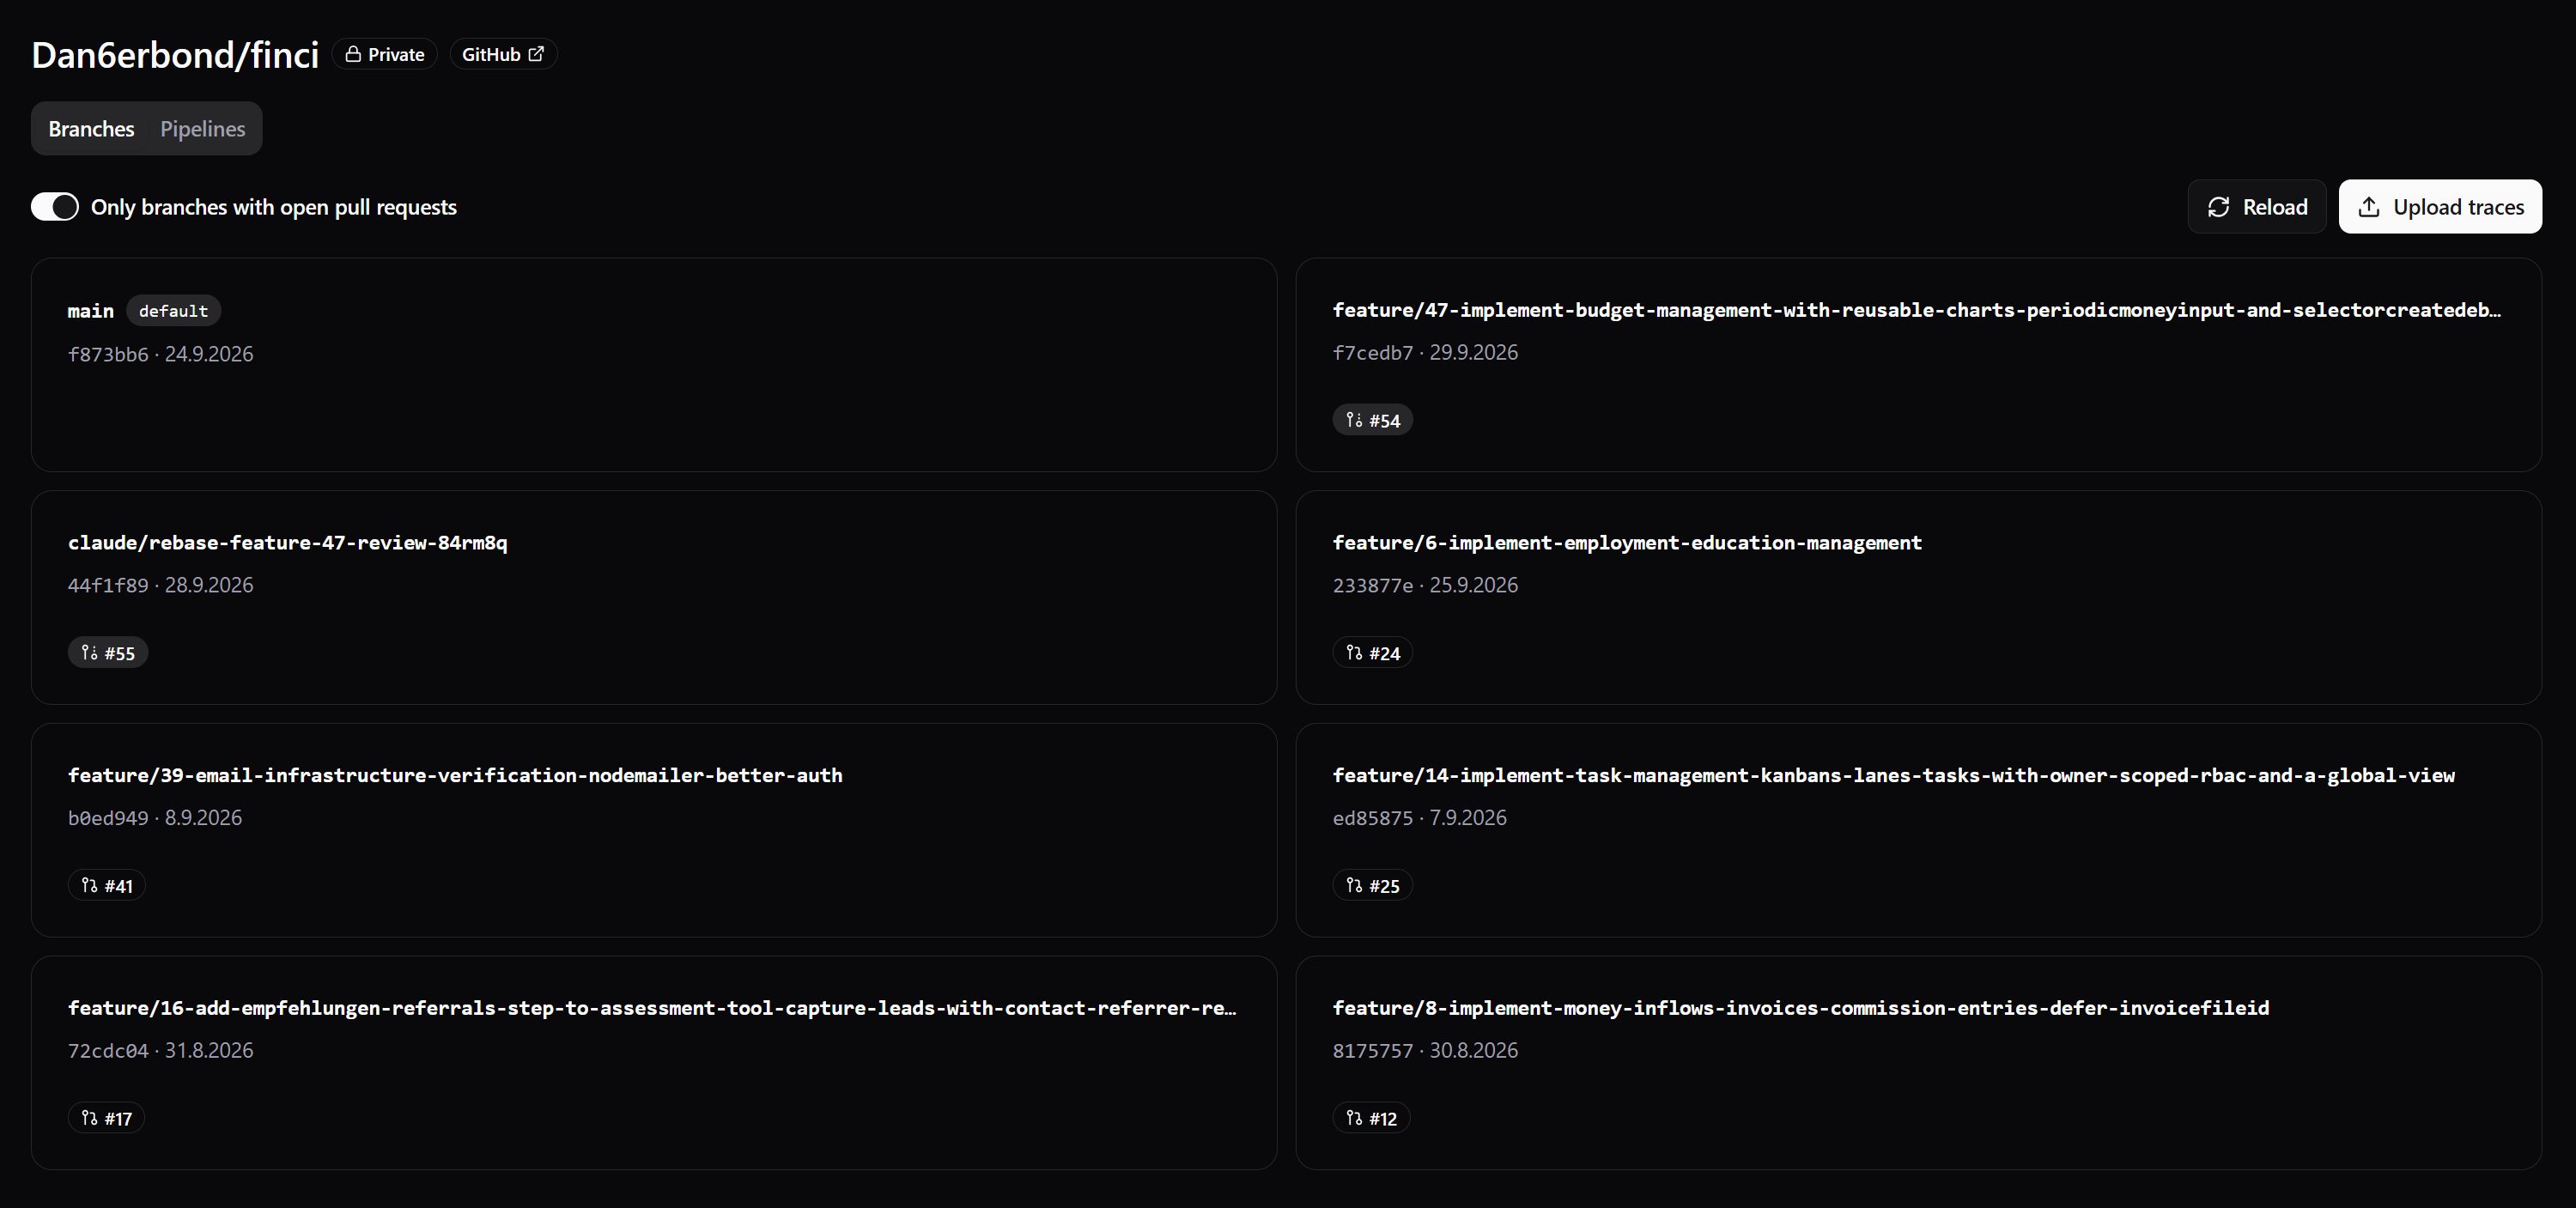This screenshot has width=2576, height=1208.
Task: Click the Private lock badge
Action: click(384, 54)
